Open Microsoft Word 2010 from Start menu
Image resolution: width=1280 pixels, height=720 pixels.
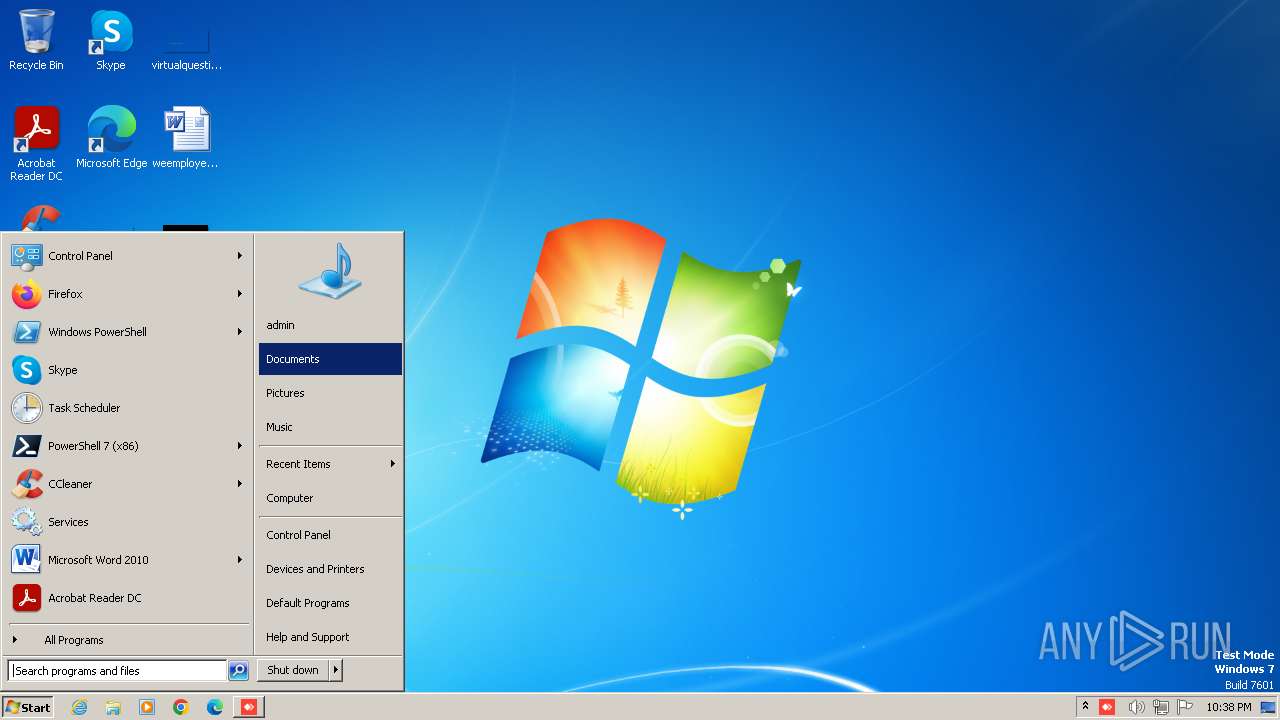click(128, 560)
